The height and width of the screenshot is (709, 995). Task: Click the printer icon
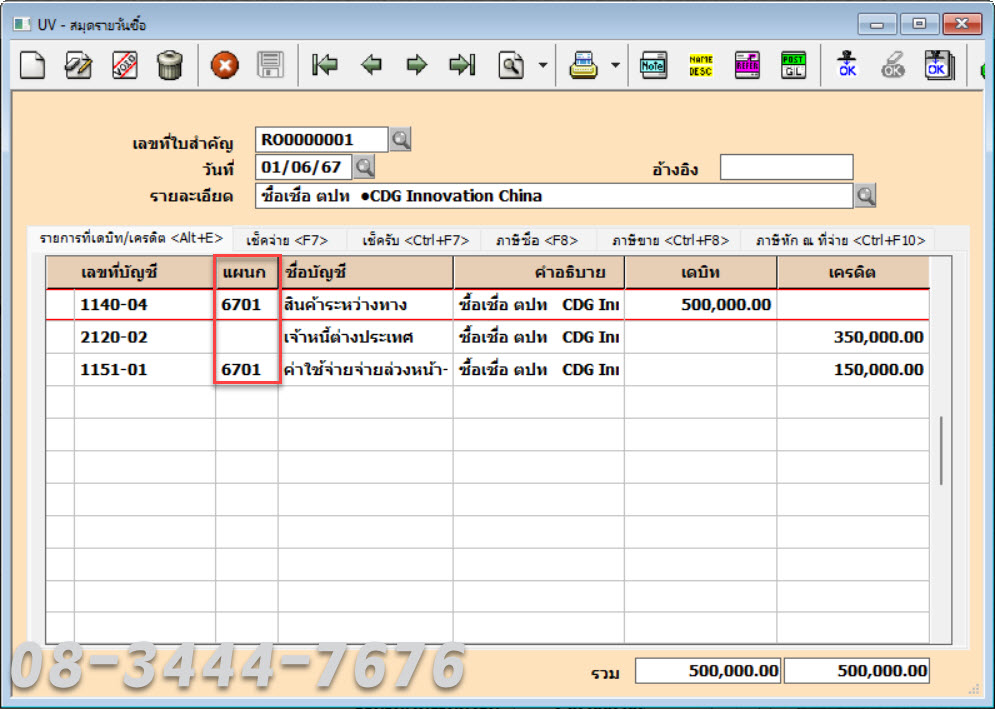coord(583,65)
